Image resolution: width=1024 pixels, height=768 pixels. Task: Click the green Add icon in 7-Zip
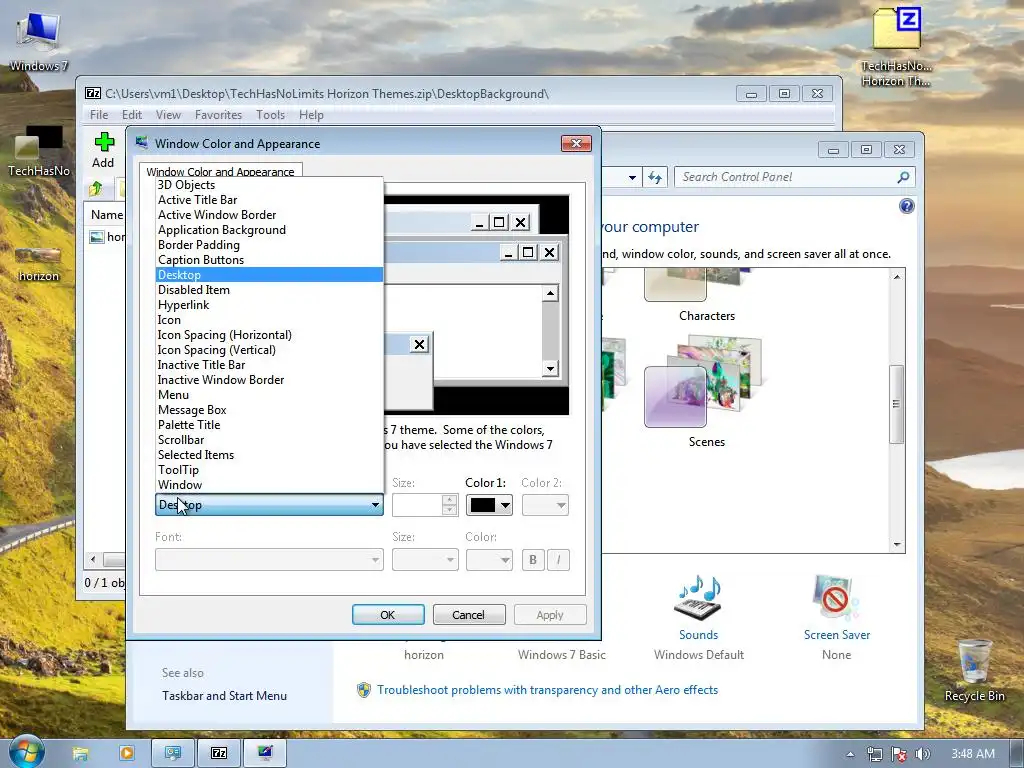[x=103, y=142]
